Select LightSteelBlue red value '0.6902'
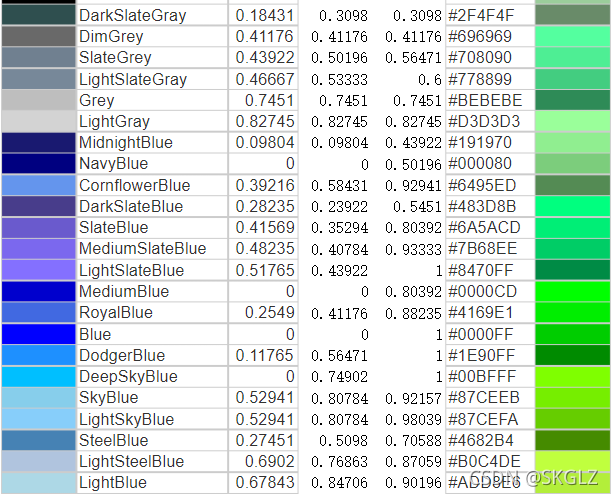 pyautogui.click(x=269, y=461)
